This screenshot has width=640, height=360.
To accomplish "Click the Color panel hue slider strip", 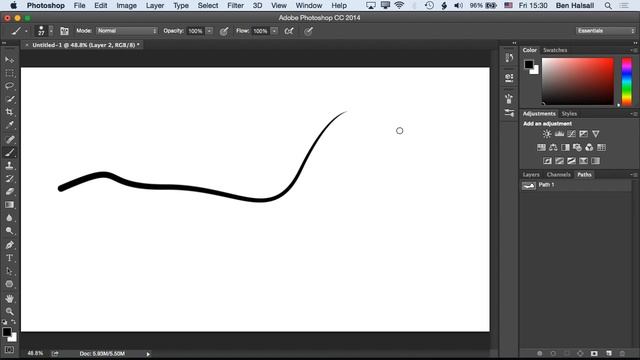I will click(627, 82).
